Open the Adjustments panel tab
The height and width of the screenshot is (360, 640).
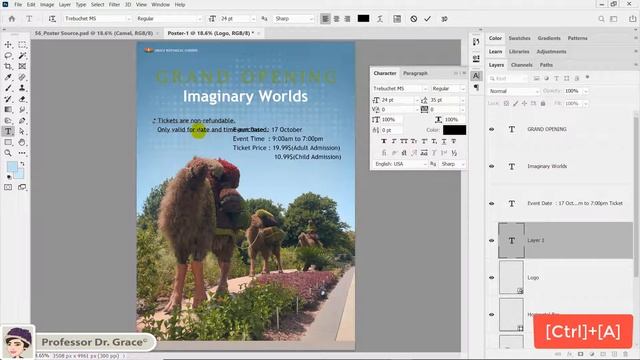(551, 51)
